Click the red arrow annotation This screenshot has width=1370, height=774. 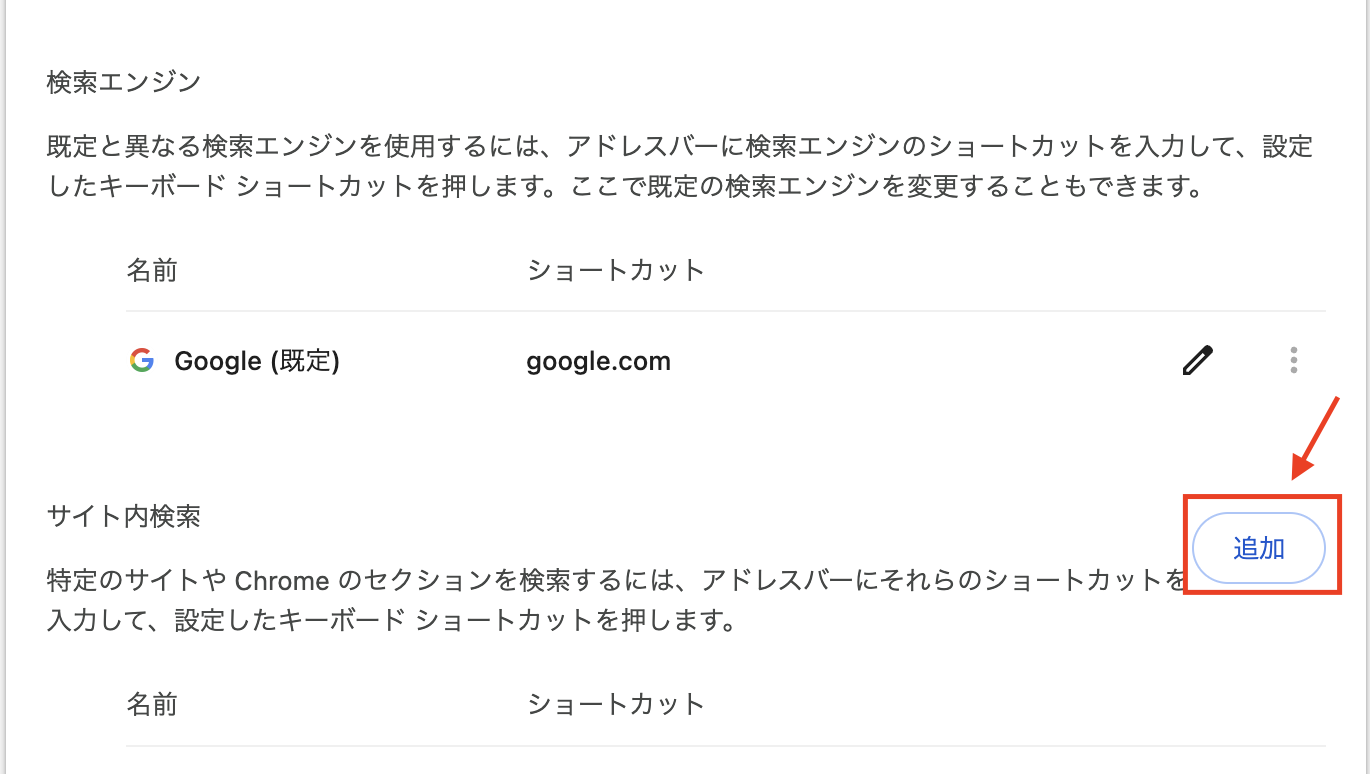[x=1316, y=437]
